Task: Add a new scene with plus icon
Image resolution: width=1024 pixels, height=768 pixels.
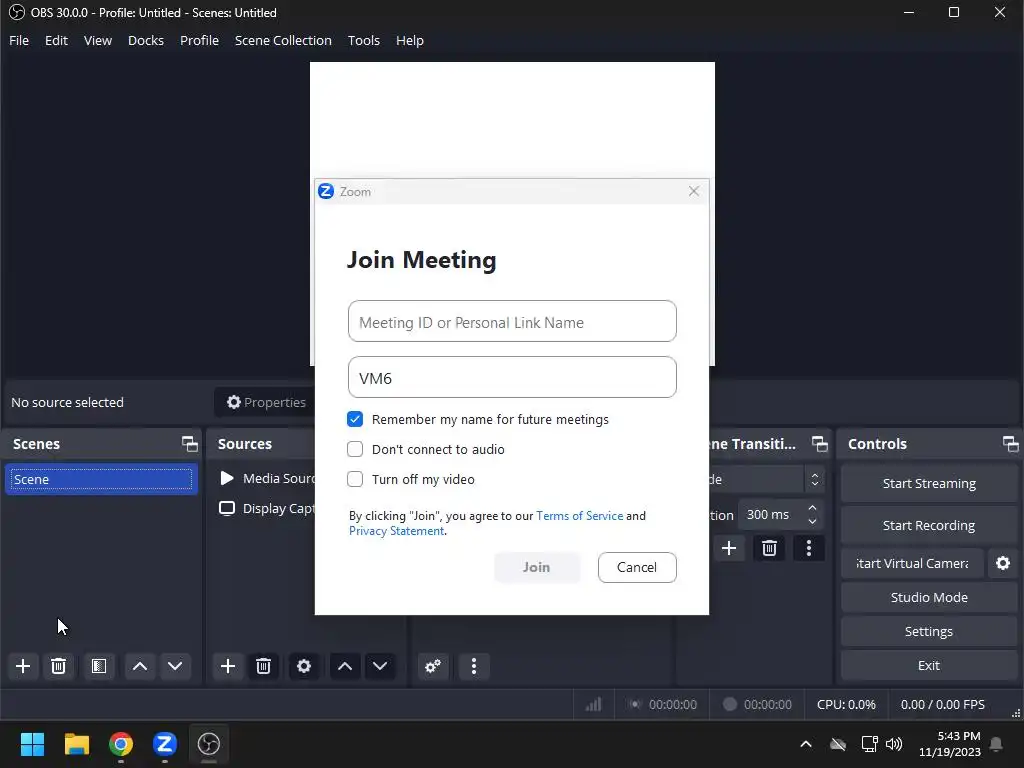Action: [23, 666]
